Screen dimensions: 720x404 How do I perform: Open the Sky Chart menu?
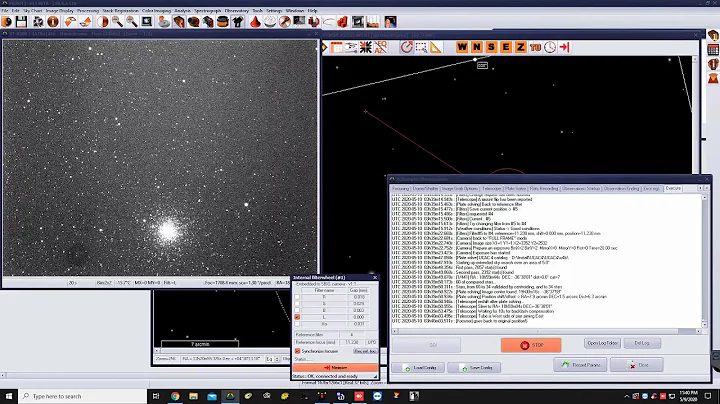coord(32,11)
